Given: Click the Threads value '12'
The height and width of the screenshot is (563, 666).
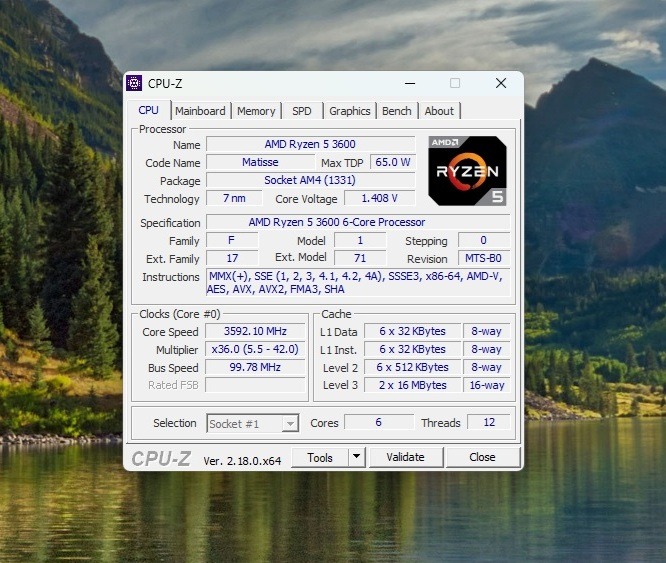Looking at the screenshot, I should point(489,422).
